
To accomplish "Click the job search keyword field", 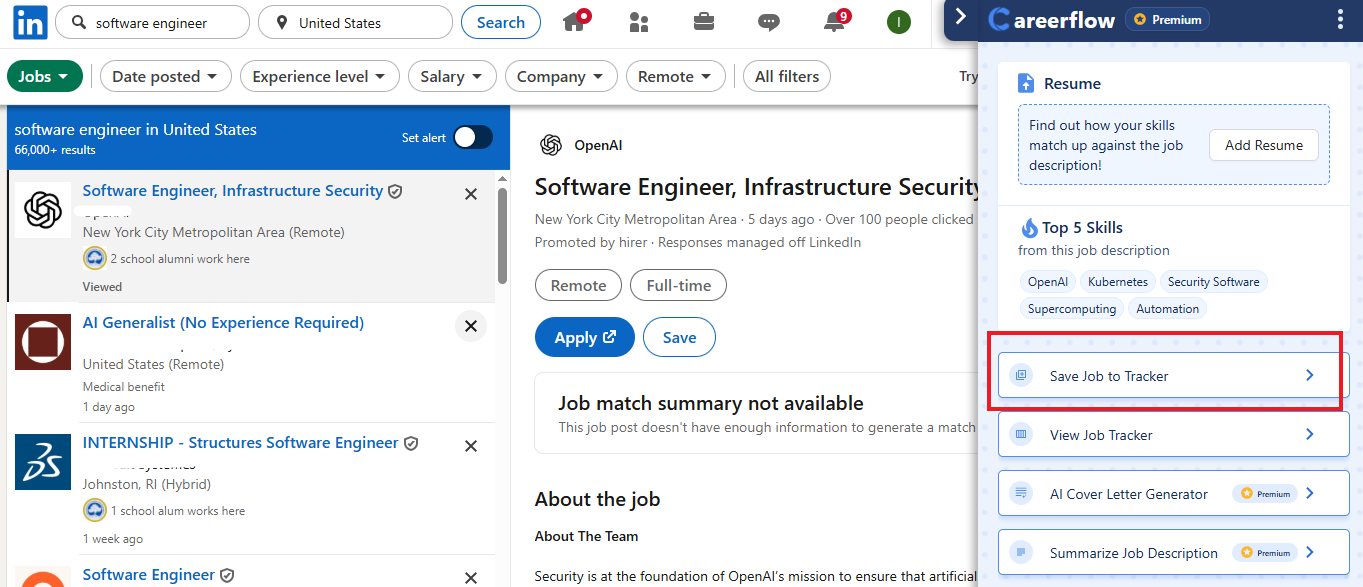I will pyautogui.click(x=152, y=22).
